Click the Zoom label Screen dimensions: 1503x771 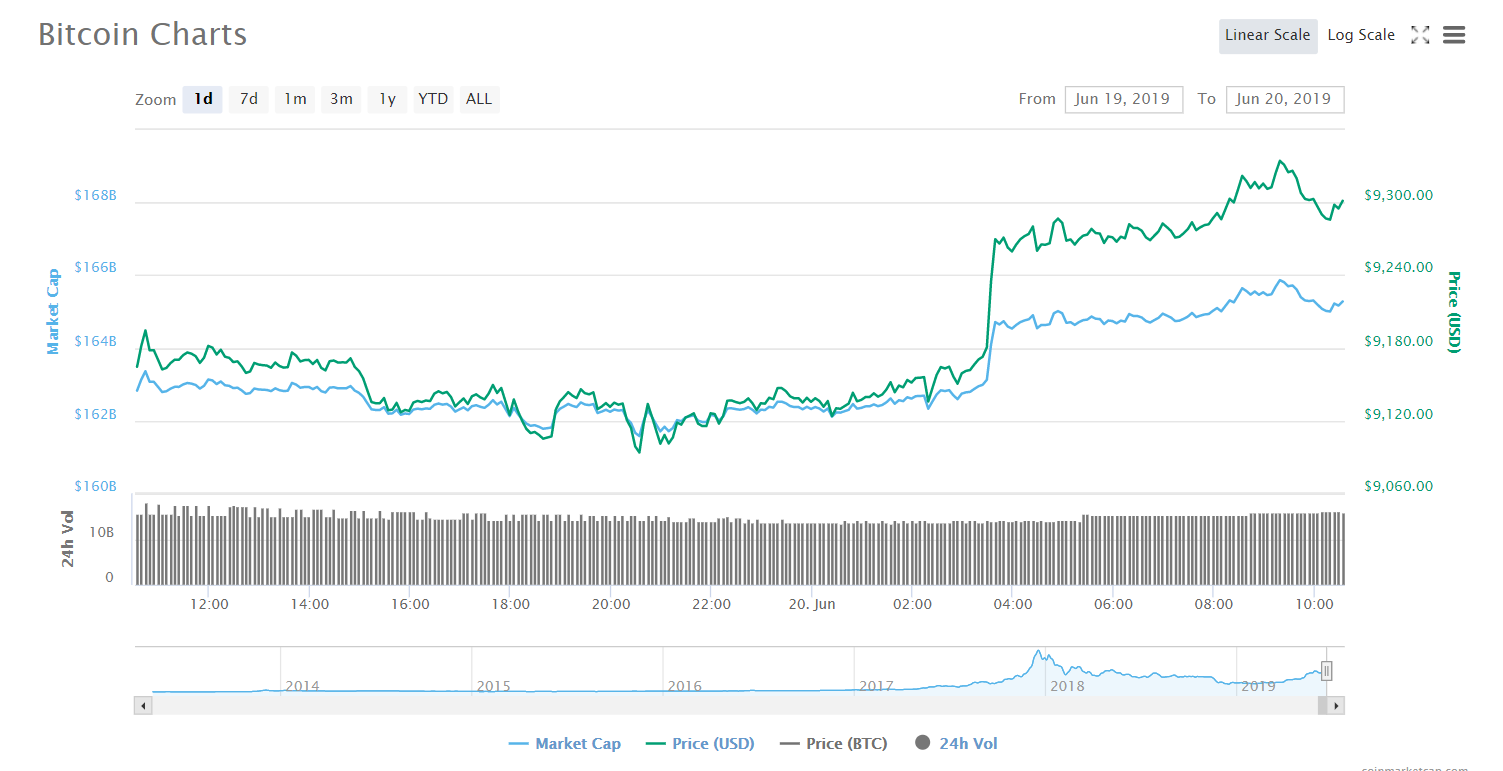point(156,100)
